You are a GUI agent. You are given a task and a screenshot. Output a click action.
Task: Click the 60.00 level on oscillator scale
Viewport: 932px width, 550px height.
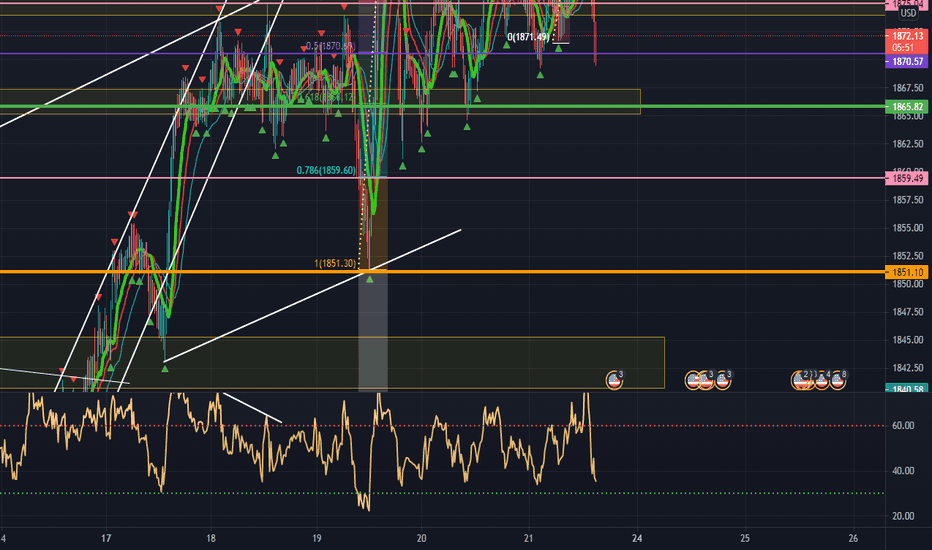pyautogui.click(x=903, y=426)
